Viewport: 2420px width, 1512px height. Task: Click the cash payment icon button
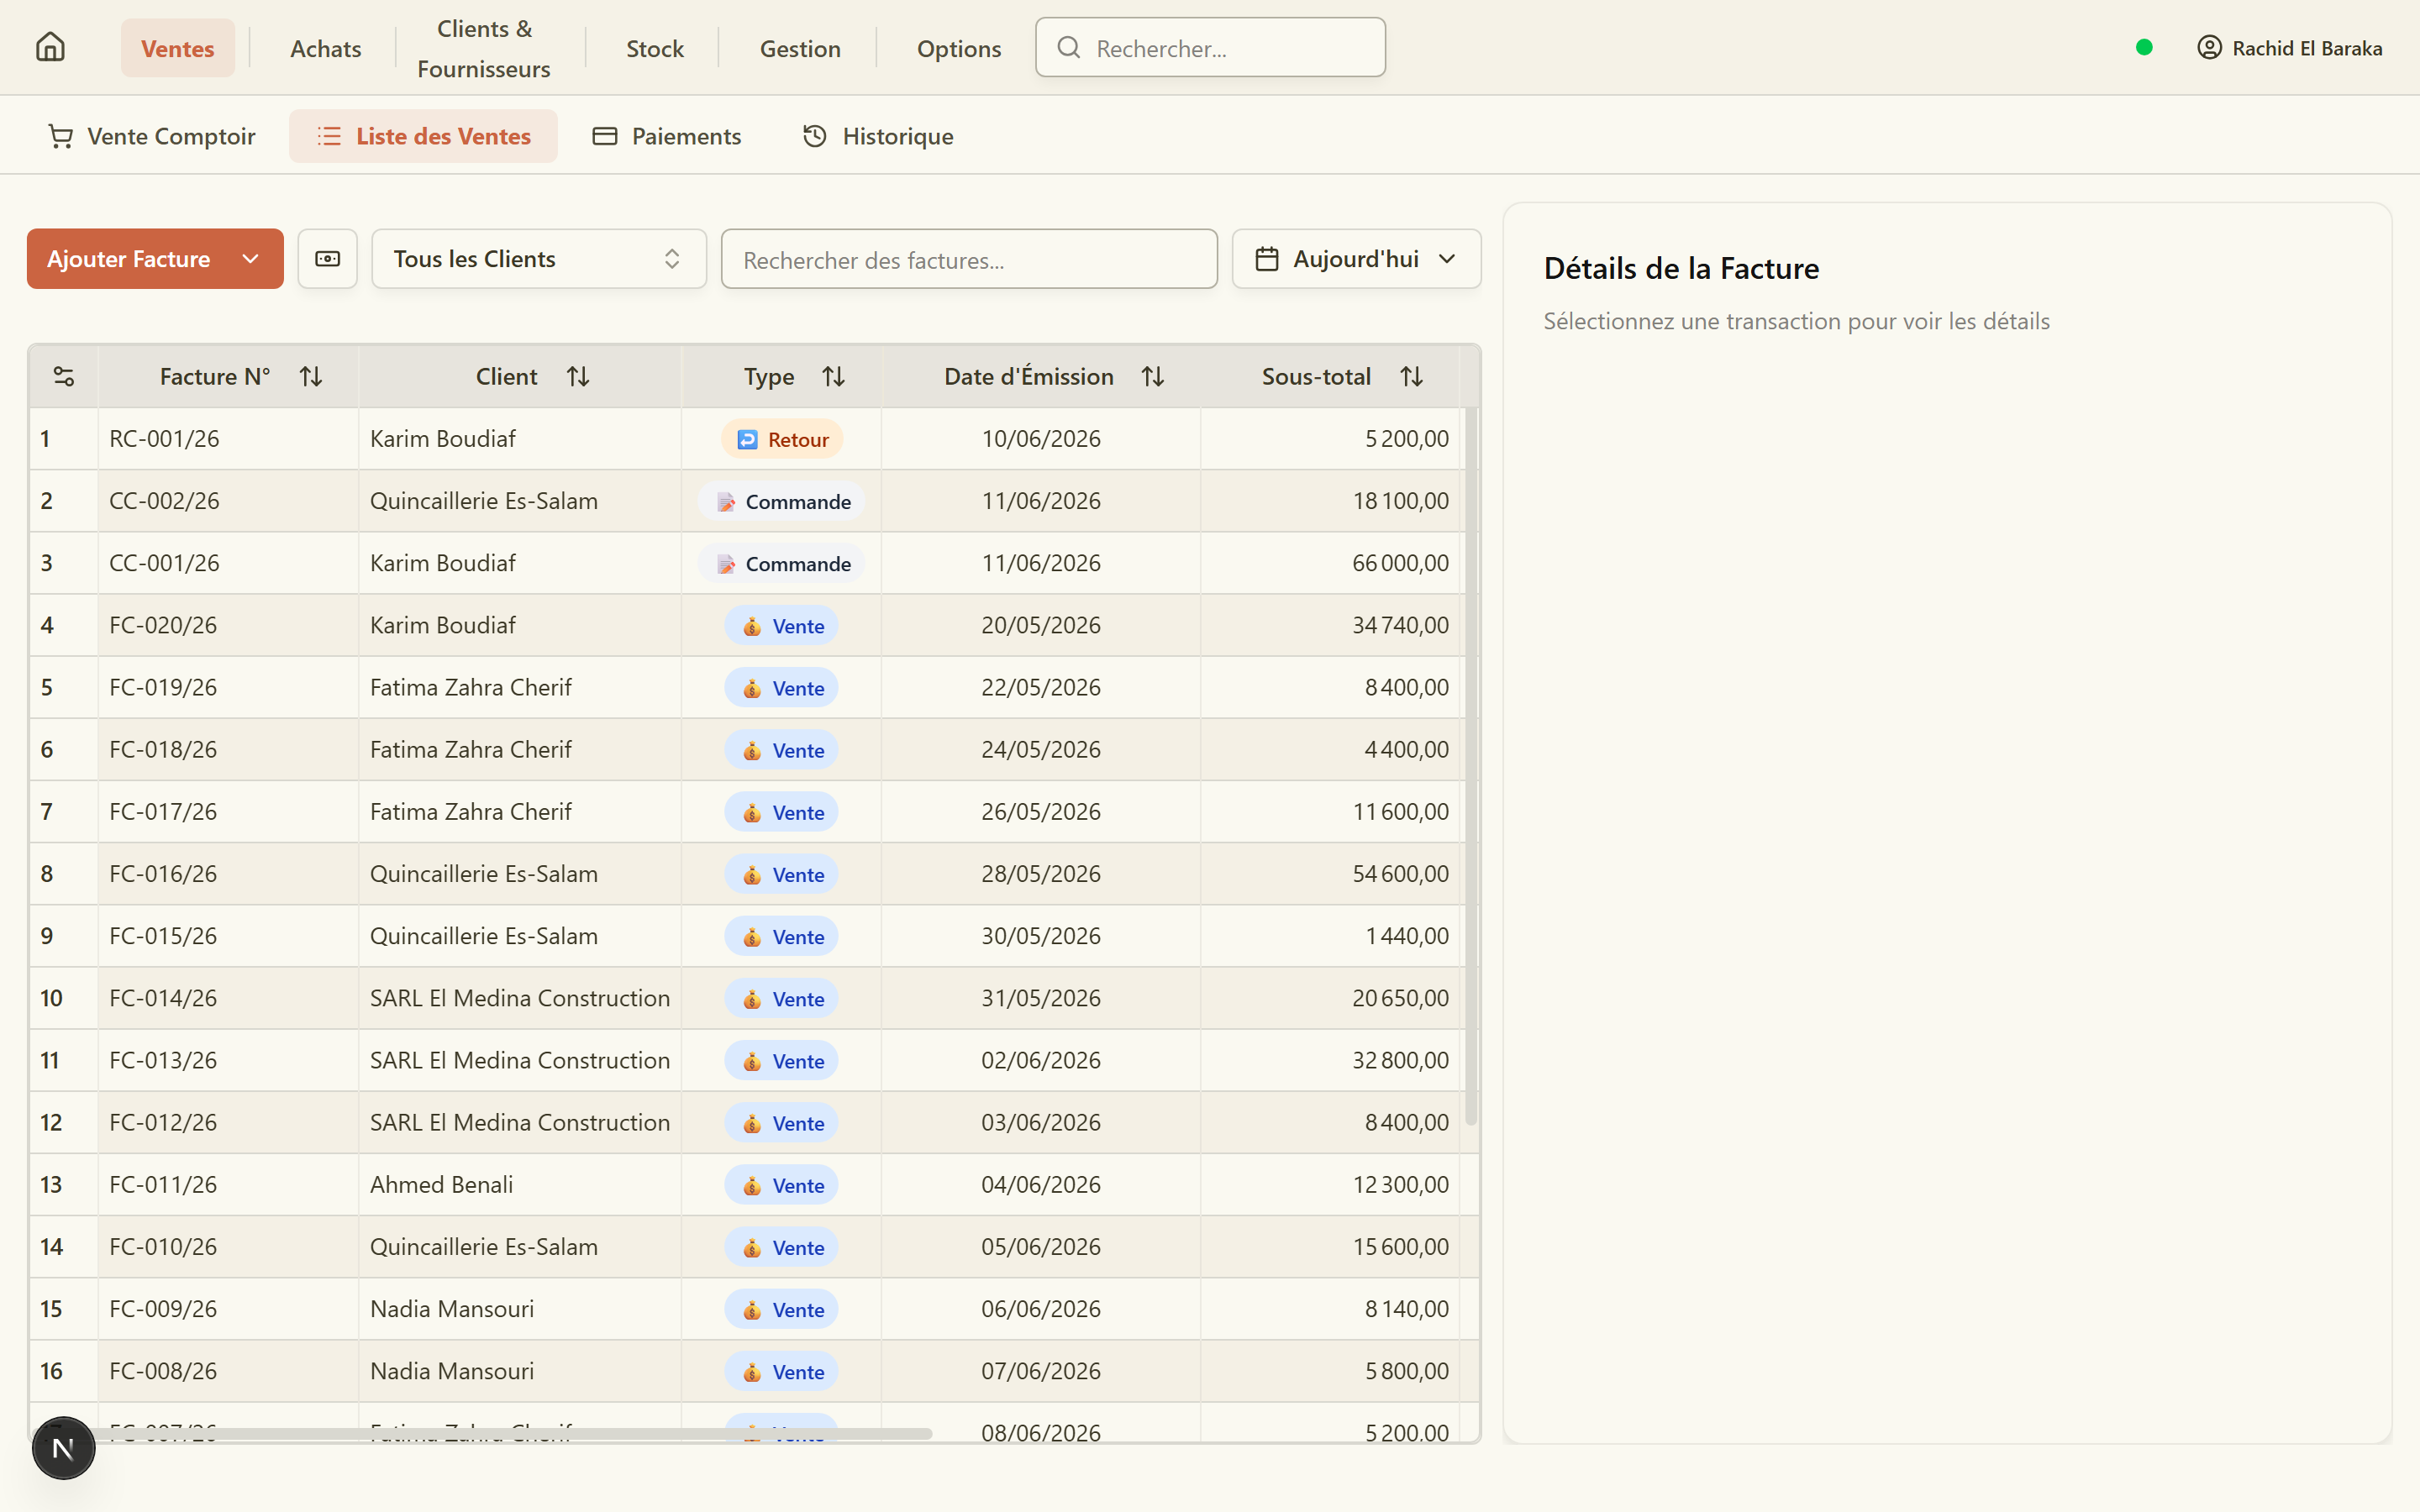(328, 259)
